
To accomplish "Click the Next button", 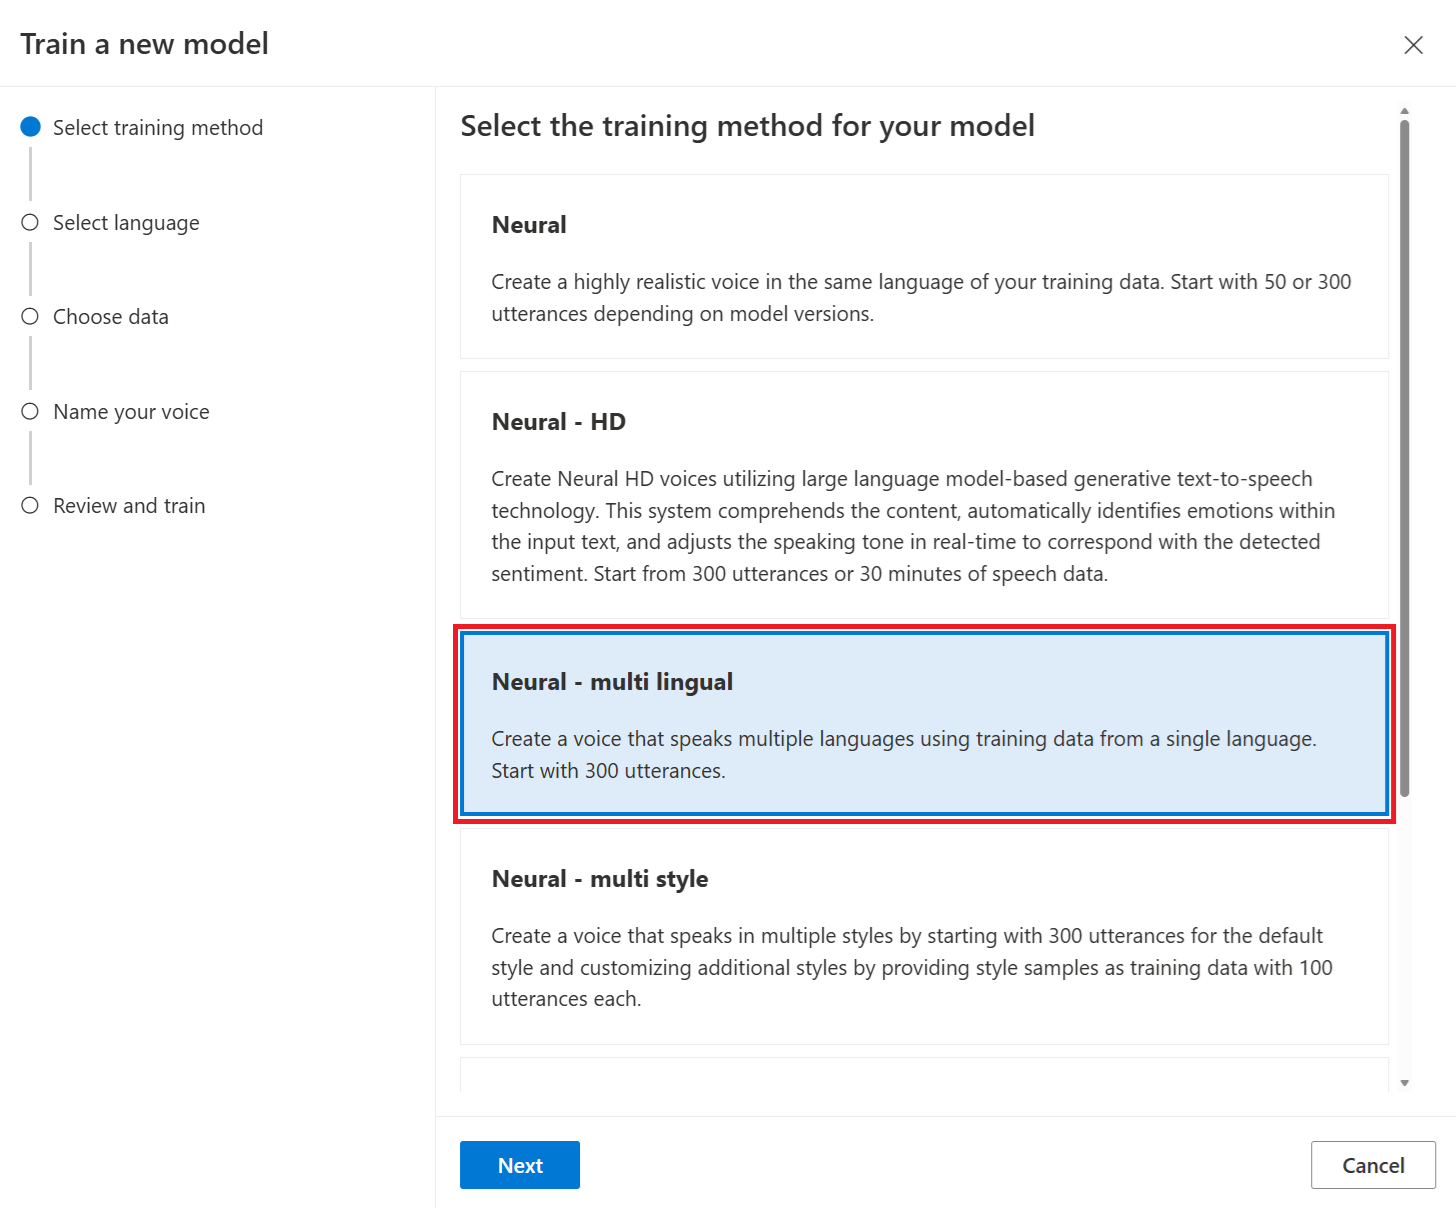I will 520,1165.
